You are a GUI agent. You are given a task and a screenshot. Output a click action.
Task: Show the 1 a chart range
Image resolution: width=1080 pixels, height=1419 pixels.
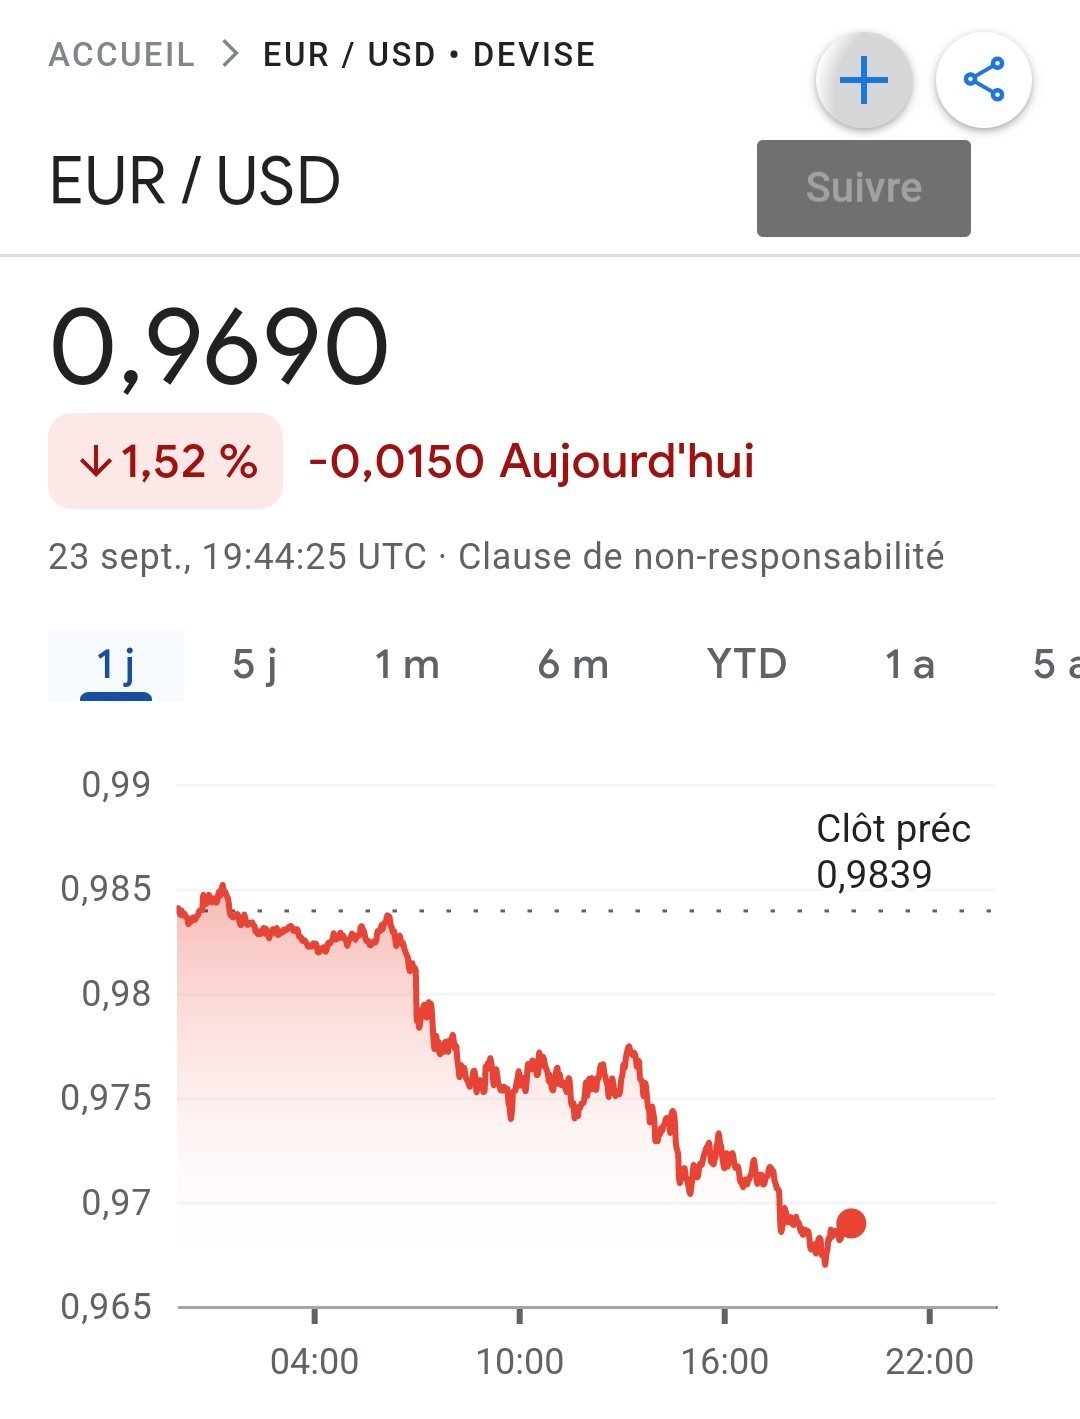coord(910,665)
